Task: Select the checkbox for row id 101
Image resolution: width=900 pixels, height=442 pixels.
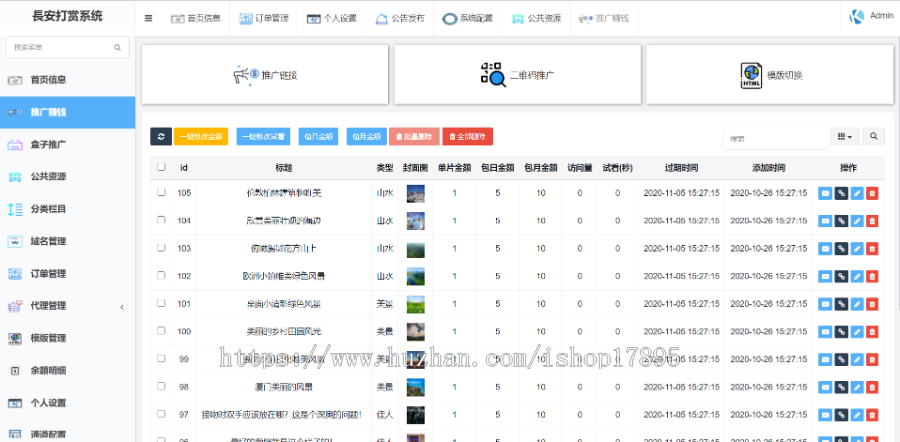Action: click(x=161, y=303)
